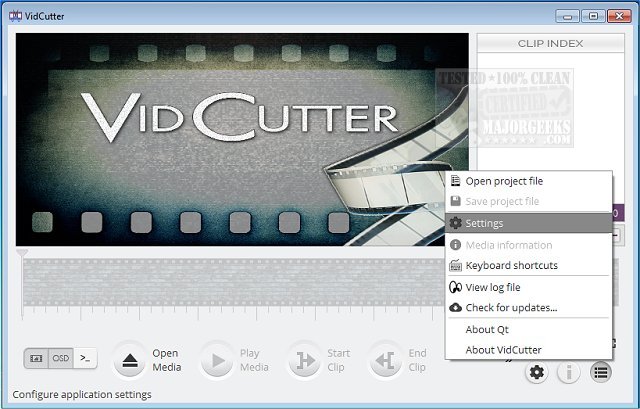Toggle the OSD on-screen display button
This screenshot has height=409, width=640.
point(60,358)
